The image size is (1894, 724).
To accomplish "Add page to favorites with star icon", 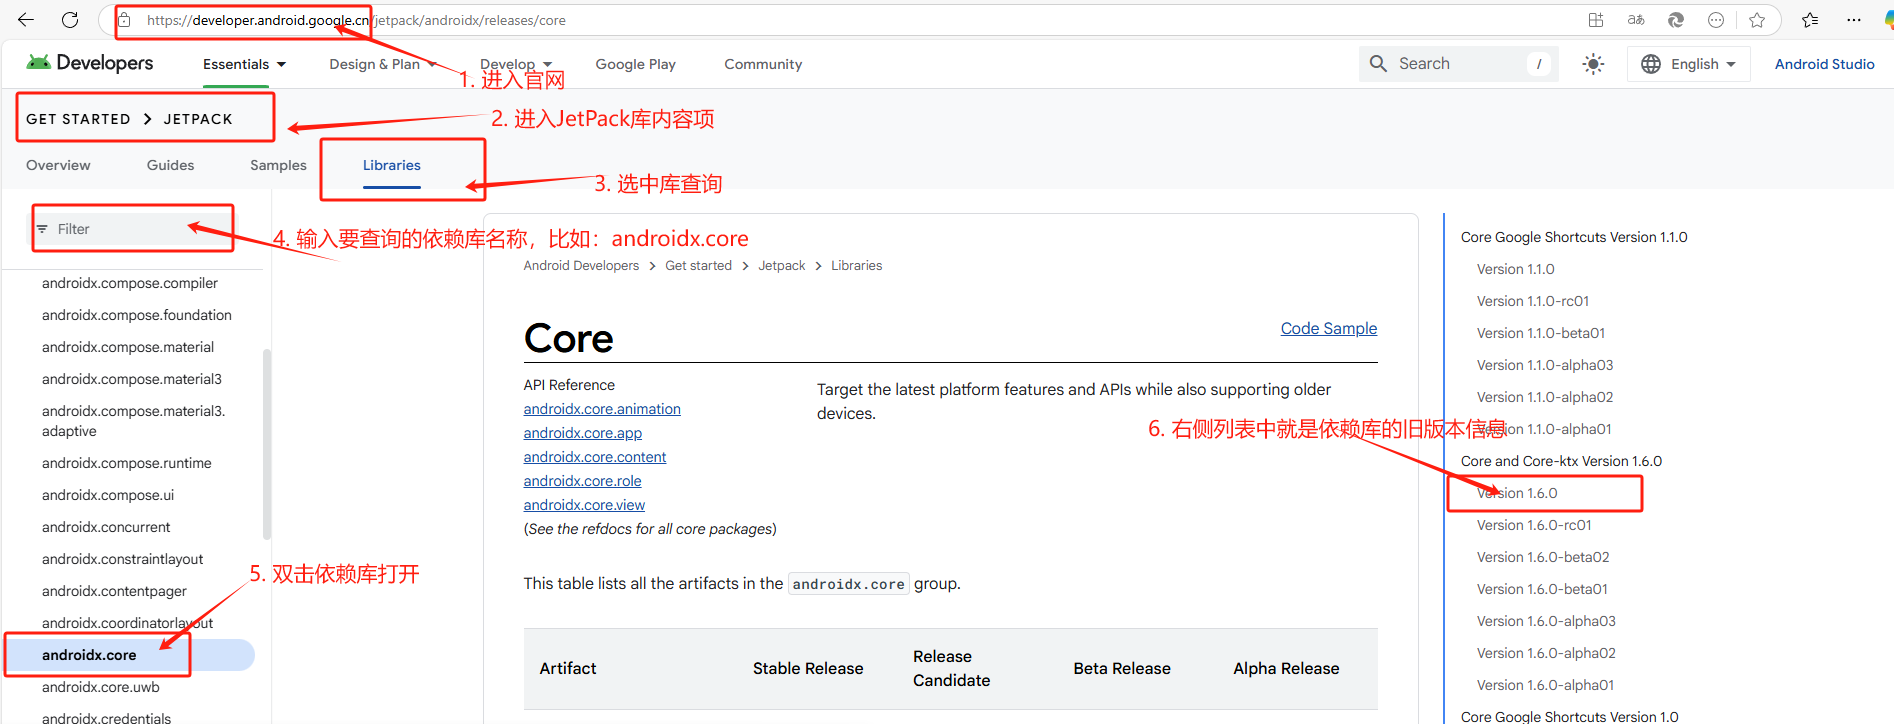I will (x=1757, y=20).
